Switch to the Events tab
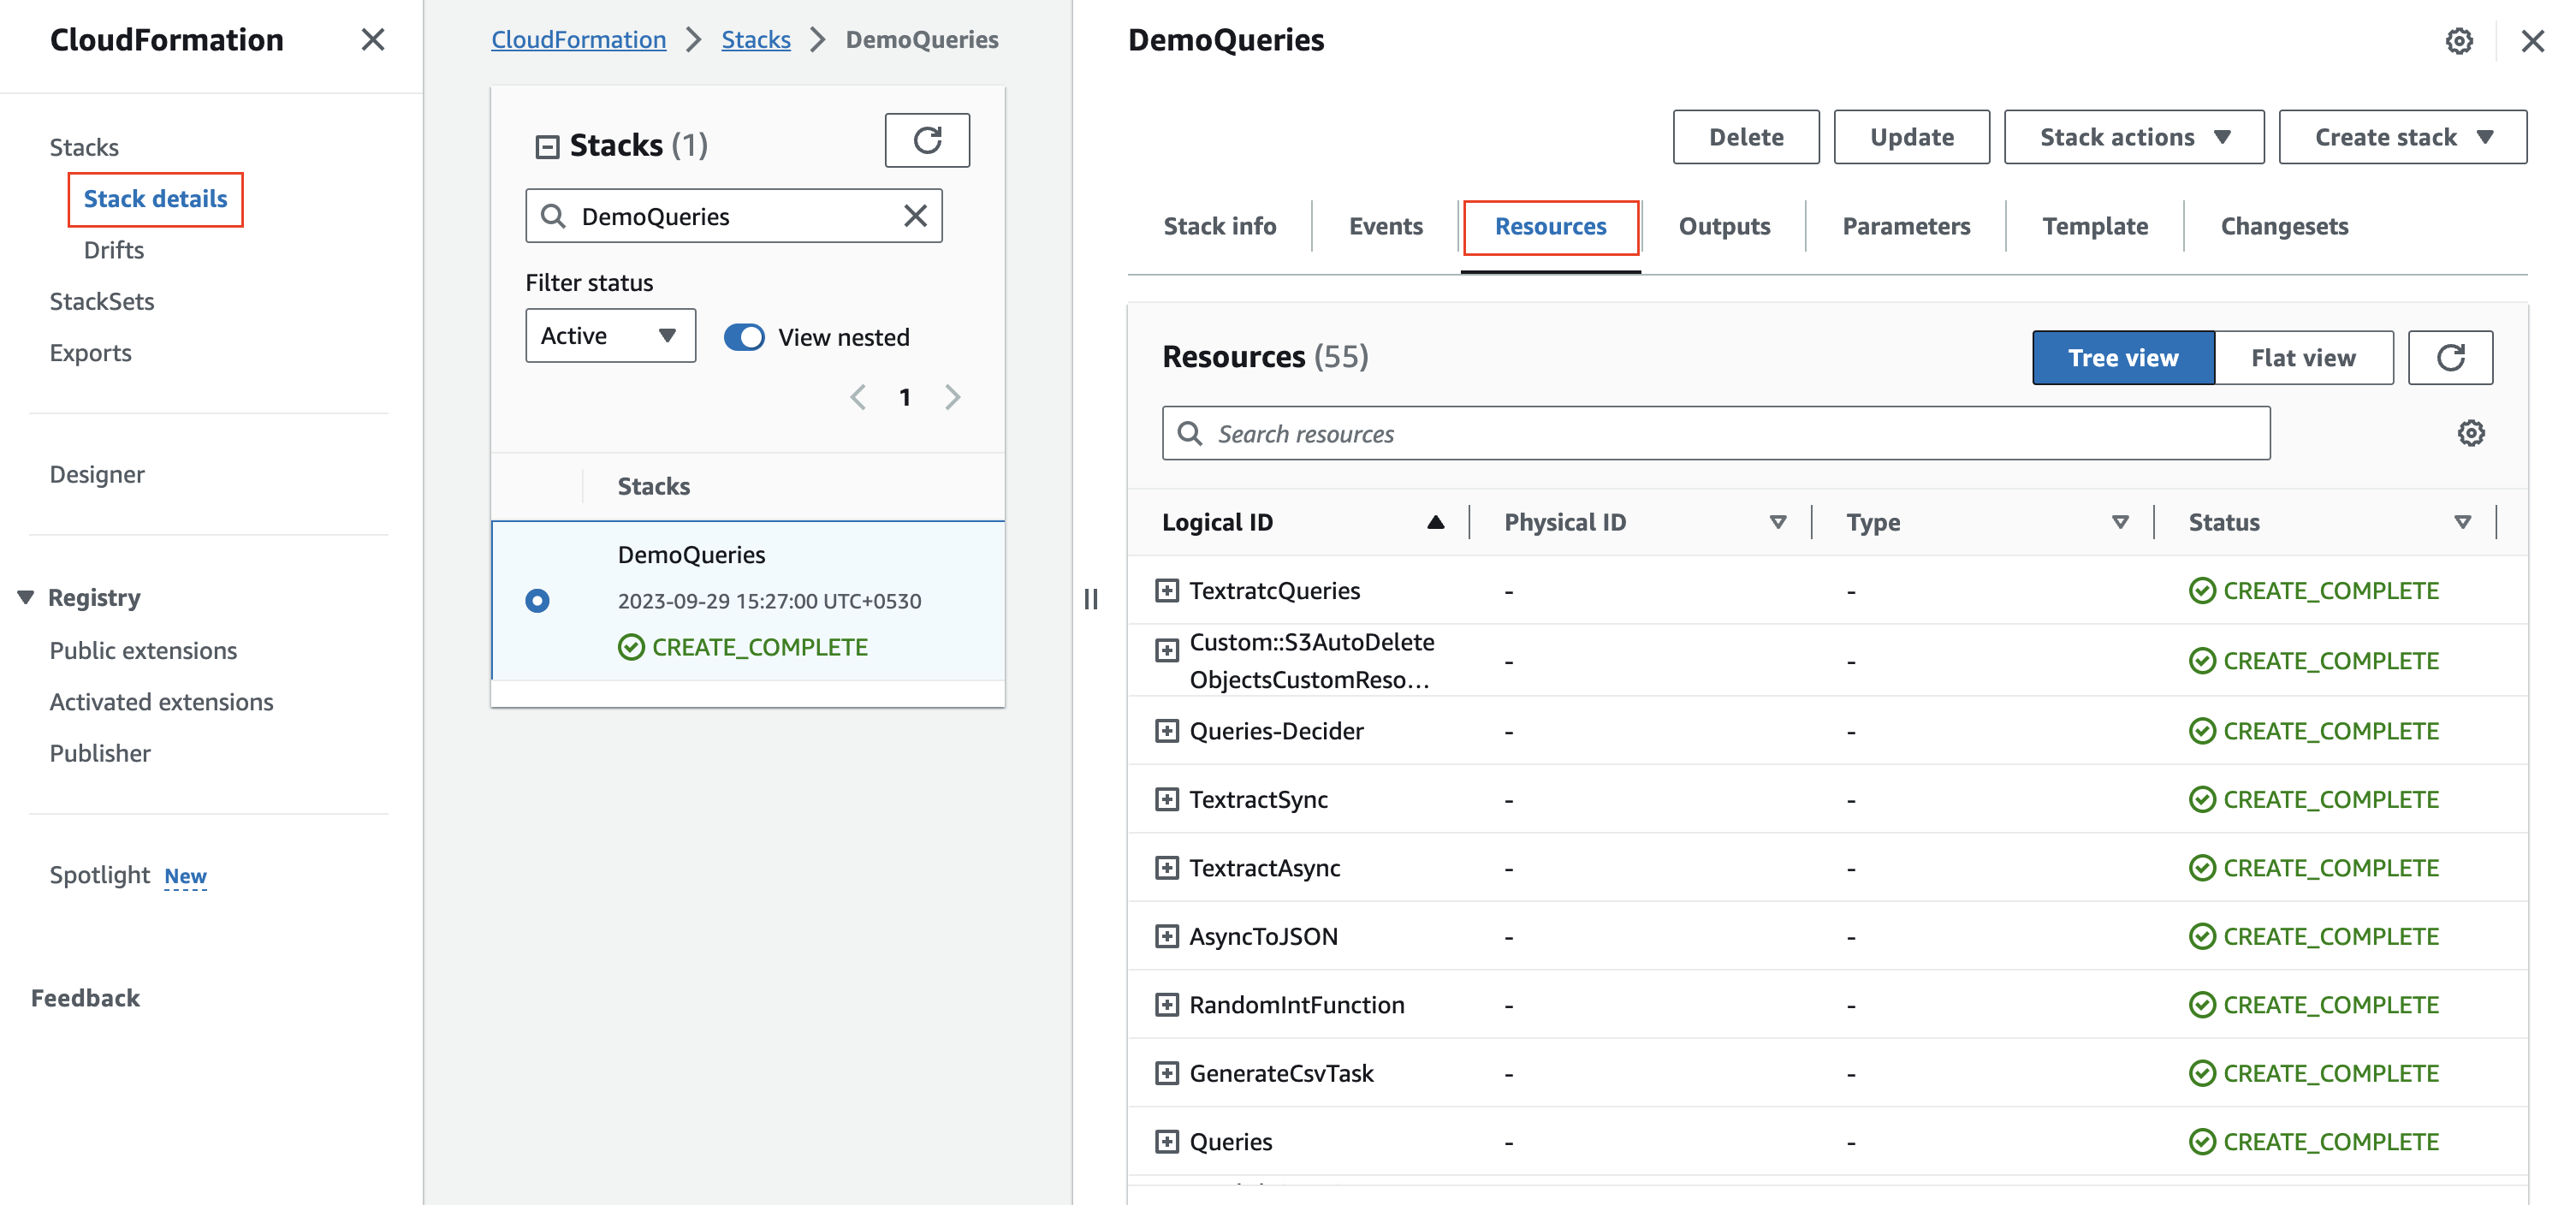 1385,226
